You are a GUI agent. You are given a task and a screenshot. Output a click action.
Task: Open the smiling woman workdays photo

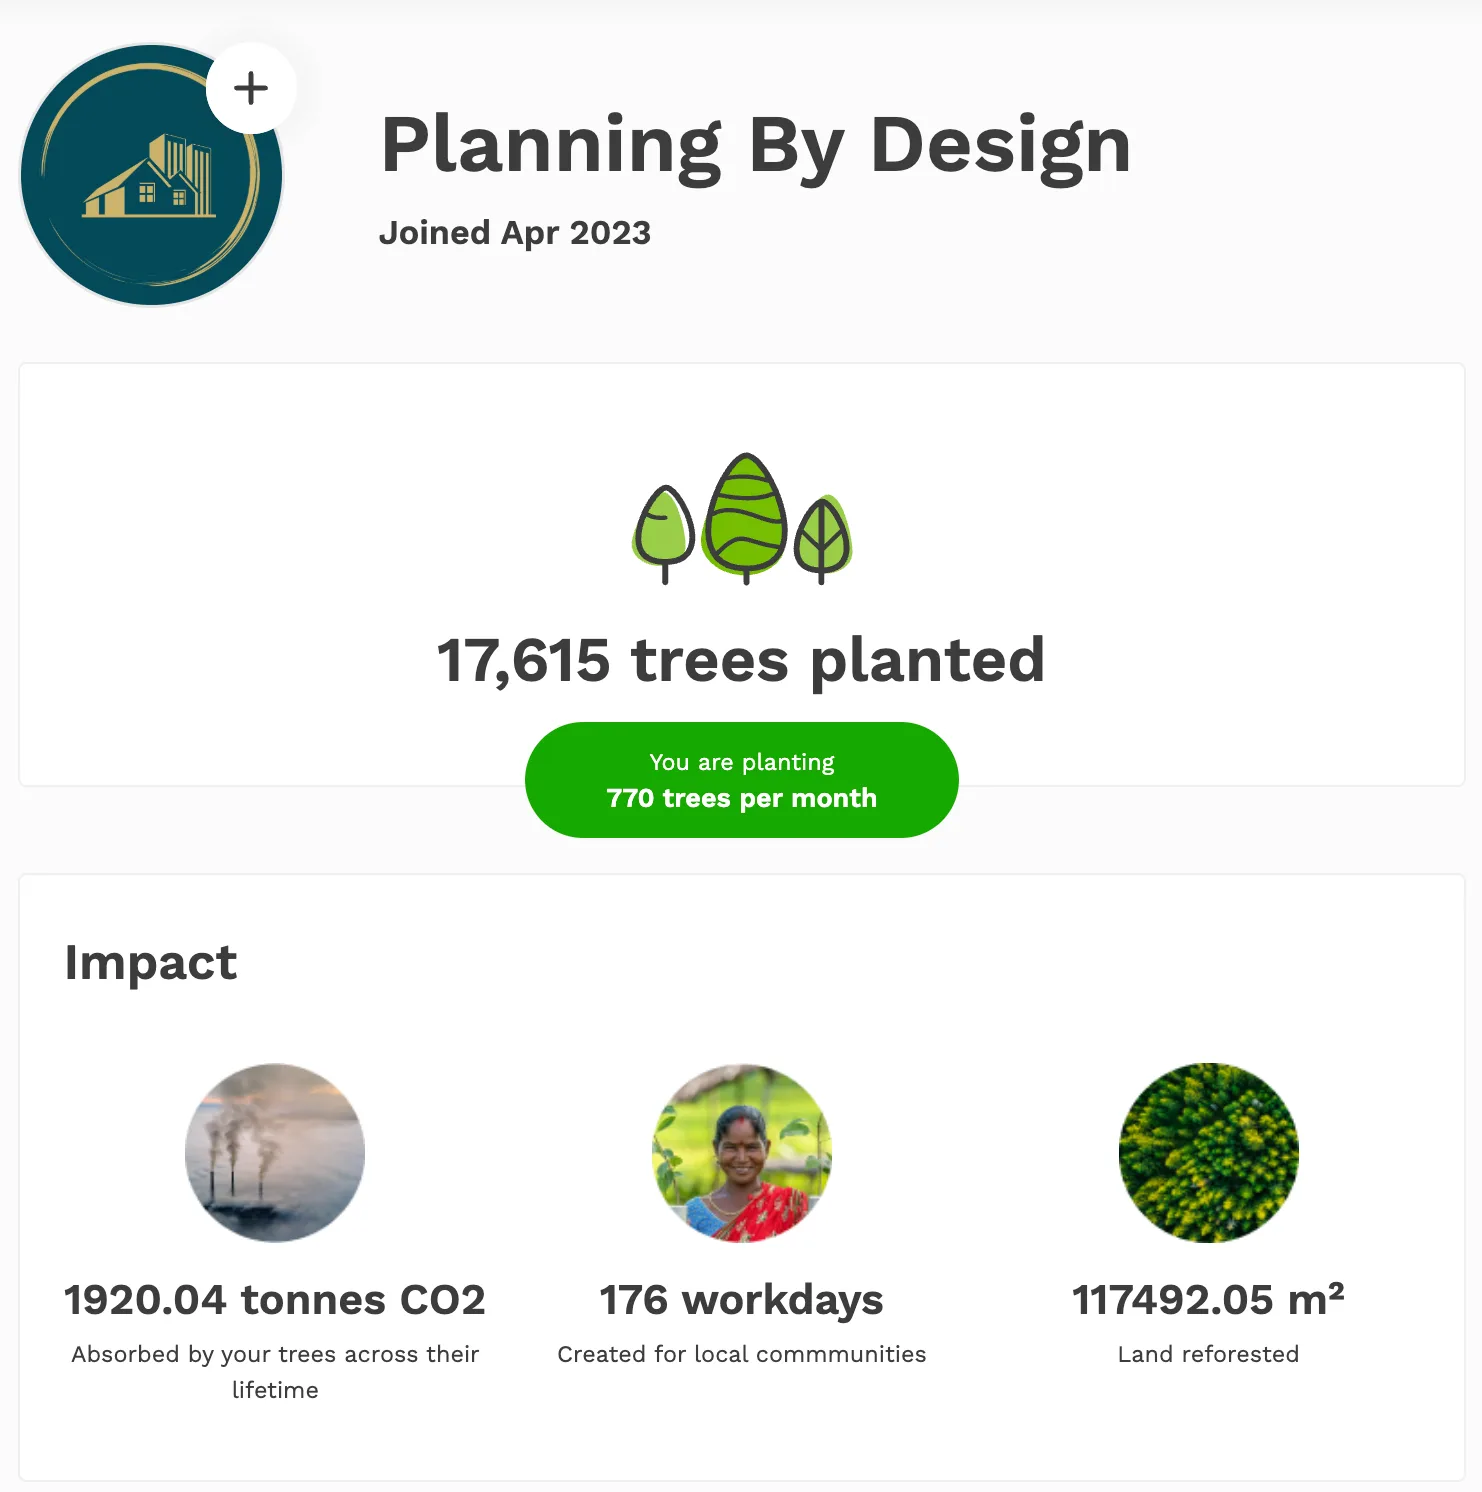click(x=741, y=1152)
